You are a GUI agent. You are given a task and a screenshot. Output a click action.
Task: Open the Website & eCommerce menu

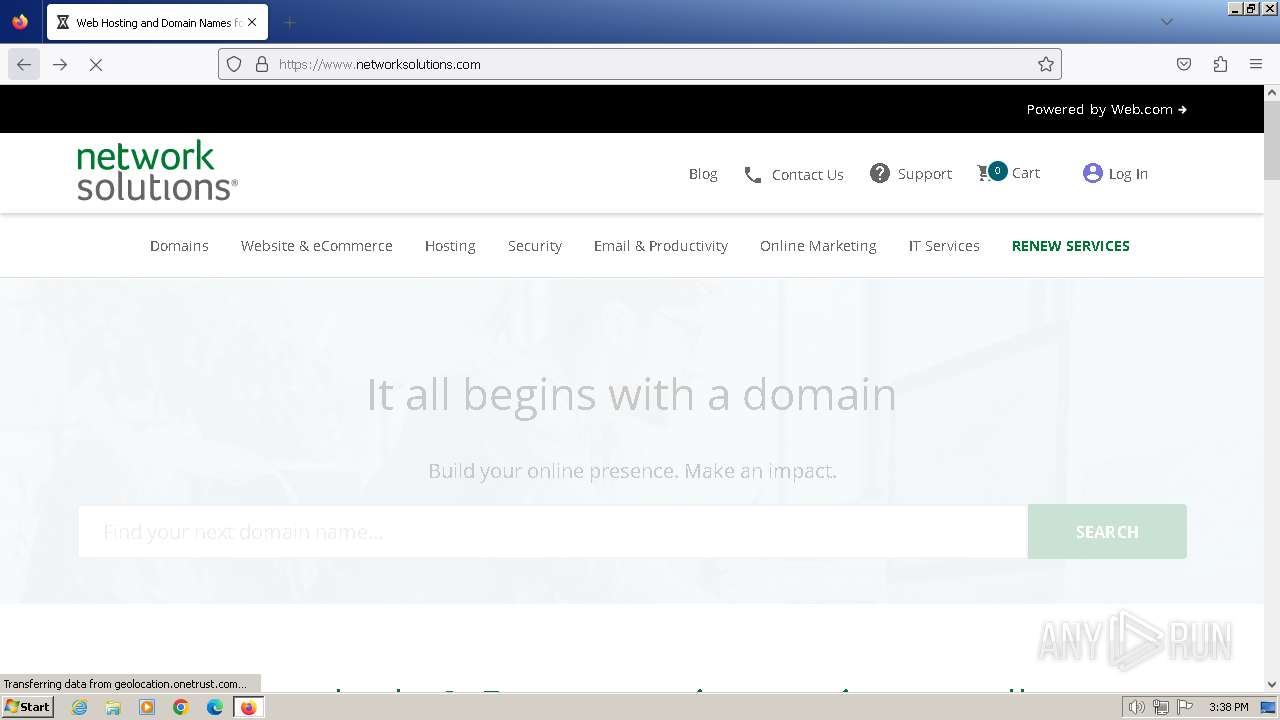[316, 246]
